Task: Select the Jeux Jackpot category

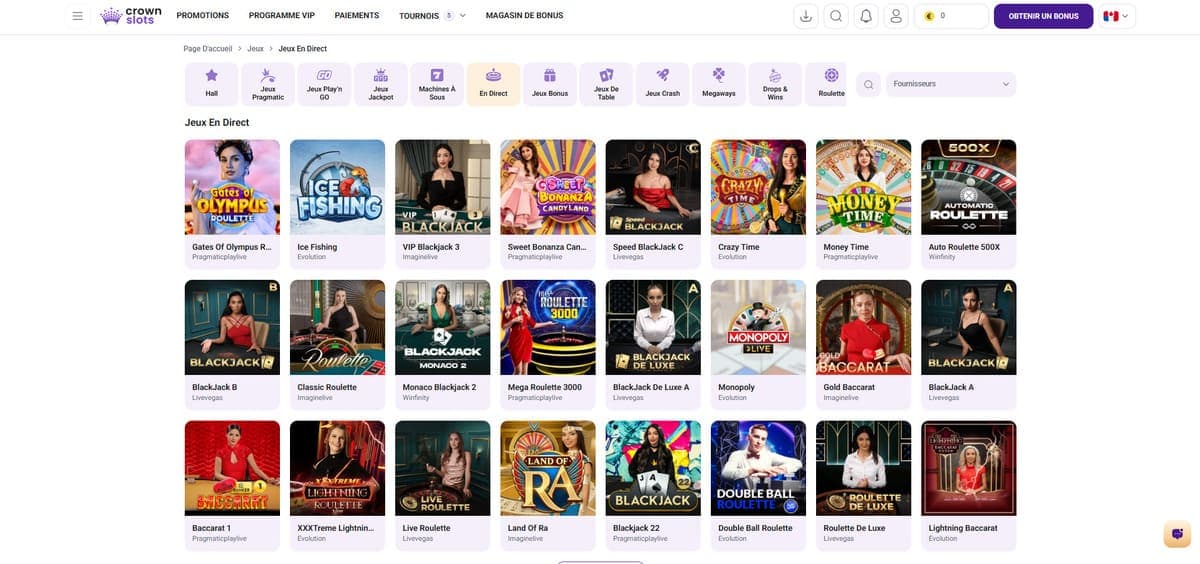Action: pos(381,84)
